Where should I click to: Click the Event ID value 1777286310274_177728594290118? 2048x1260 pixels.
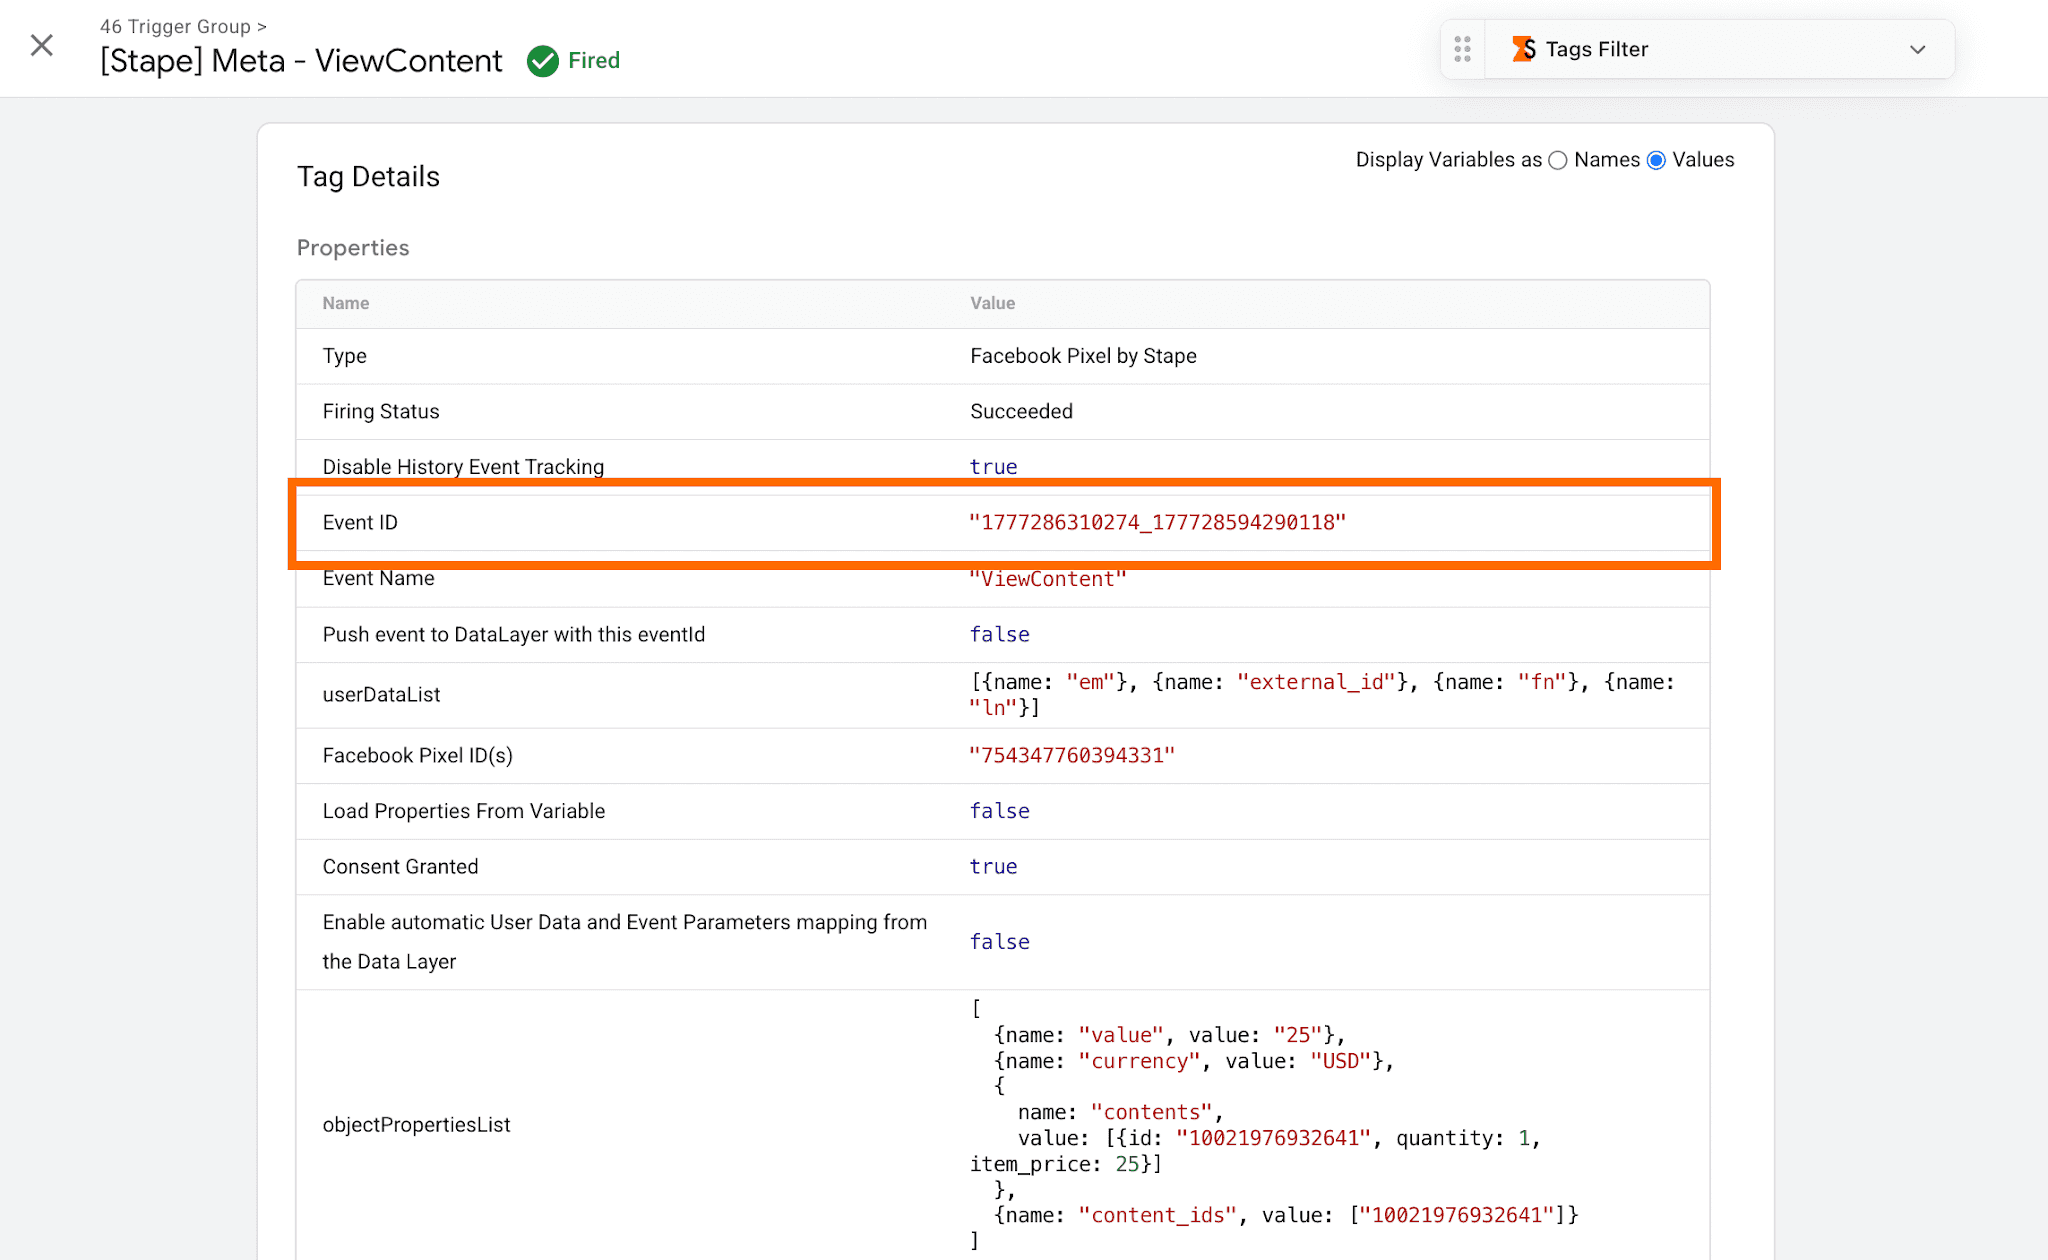[x=1157, y=522]
